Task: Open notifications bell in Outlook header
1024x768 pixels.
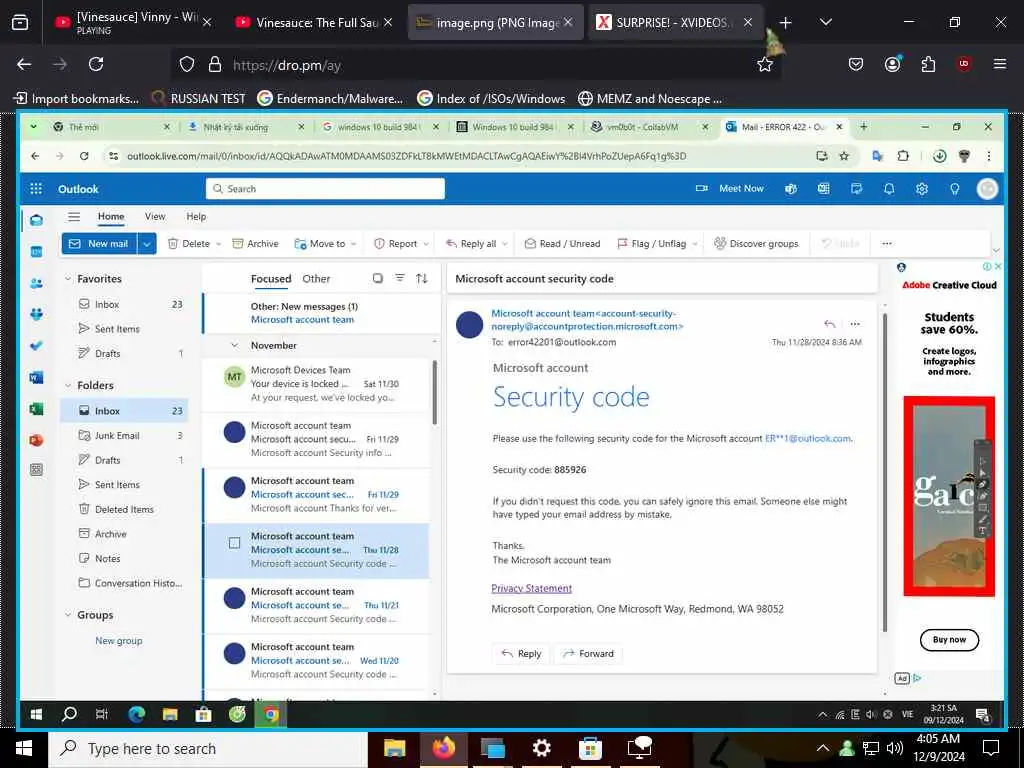Action: tap(889, 189)
